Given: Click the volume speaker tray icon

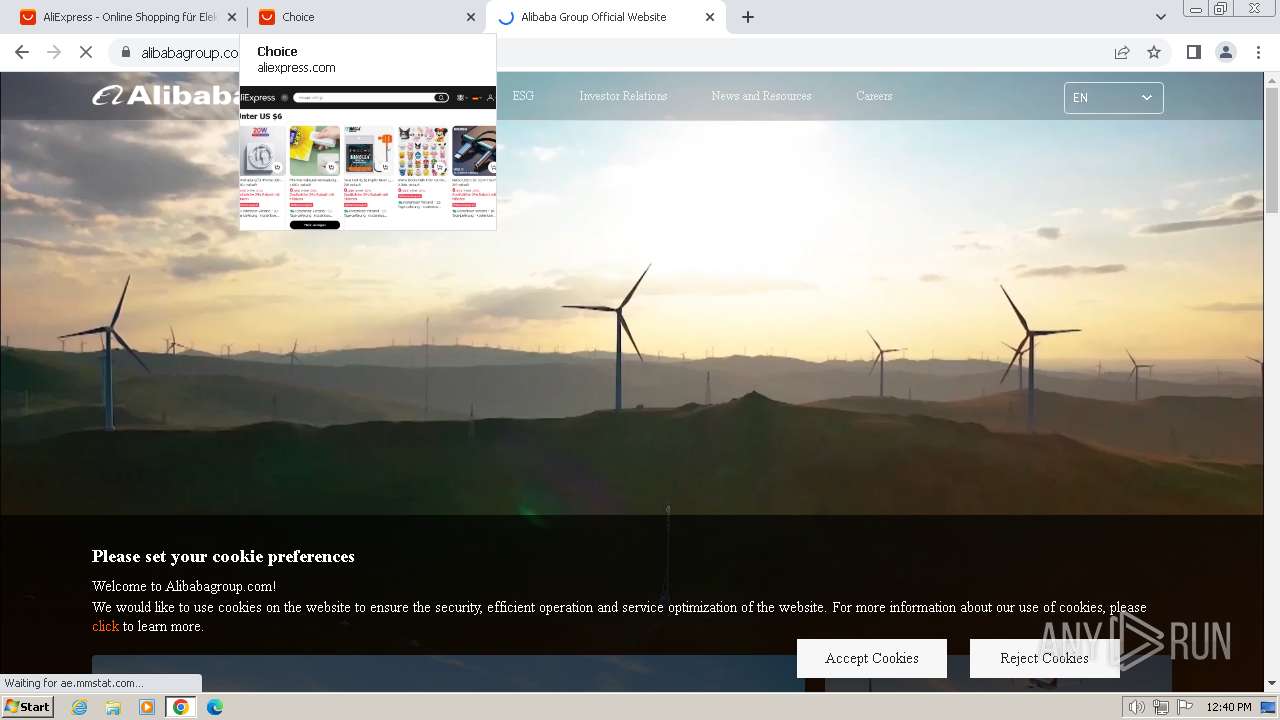Looking at the screenshot, I should point(1136,707).
